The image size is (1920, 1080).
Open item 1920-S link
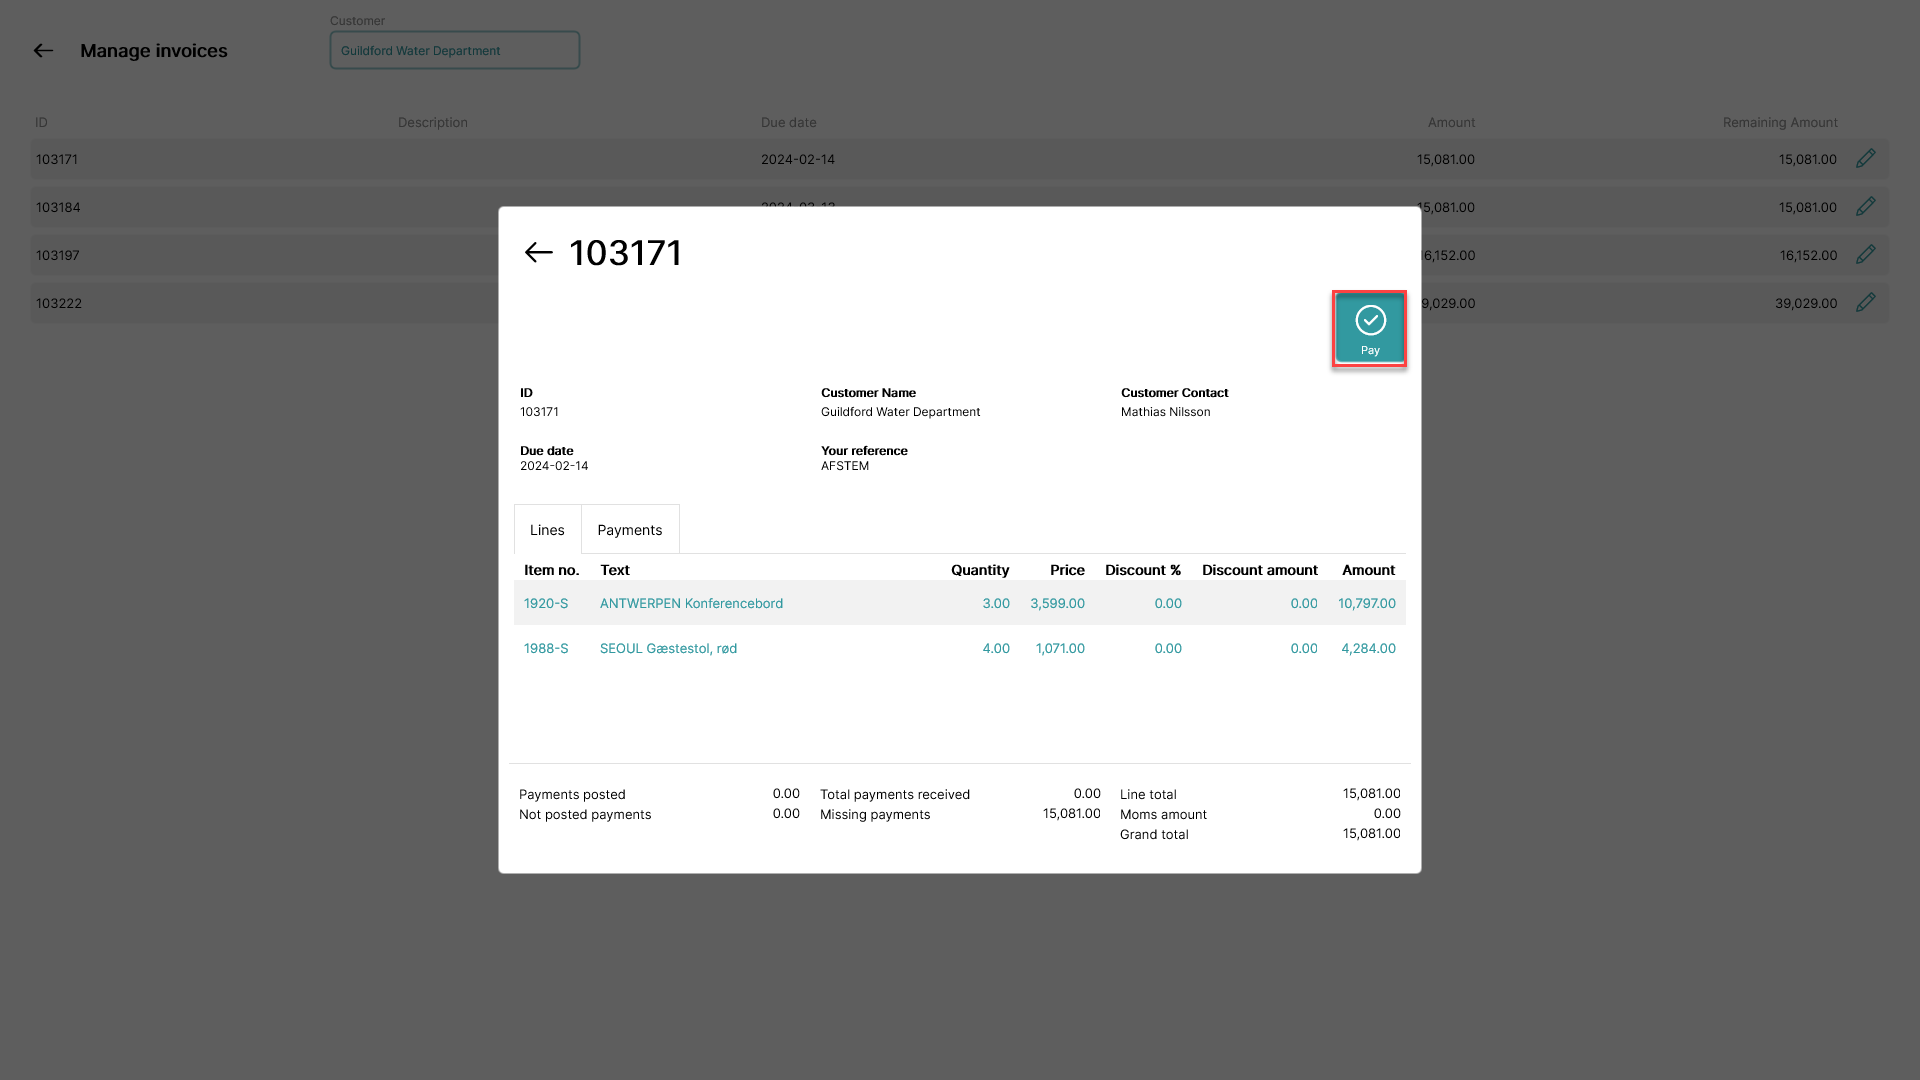point(546,603)
